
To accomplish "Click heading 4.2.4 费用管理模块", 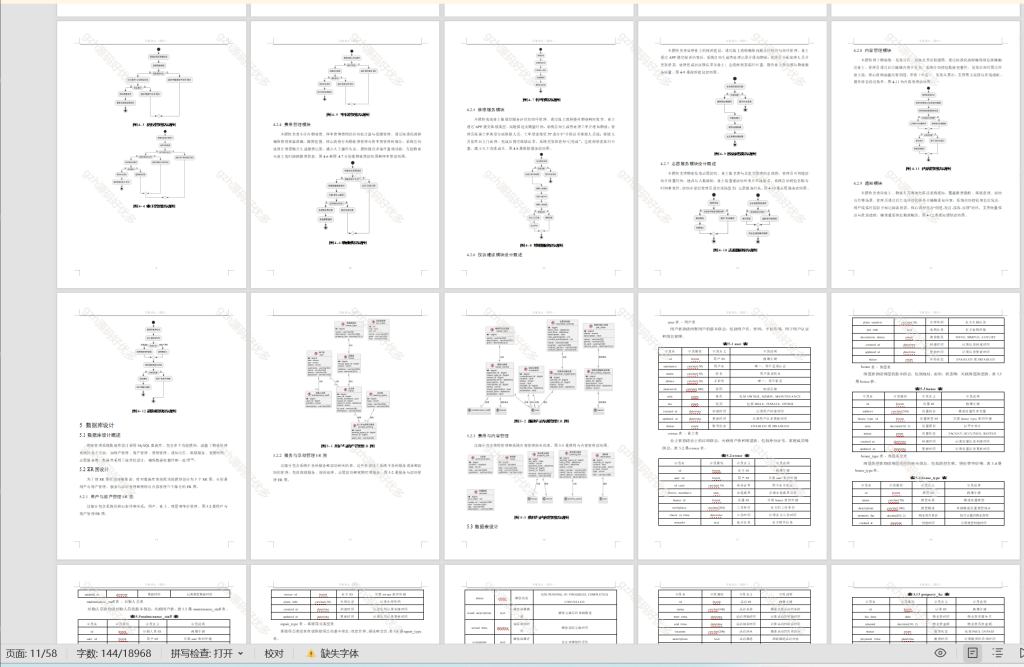I will (292, 124).
